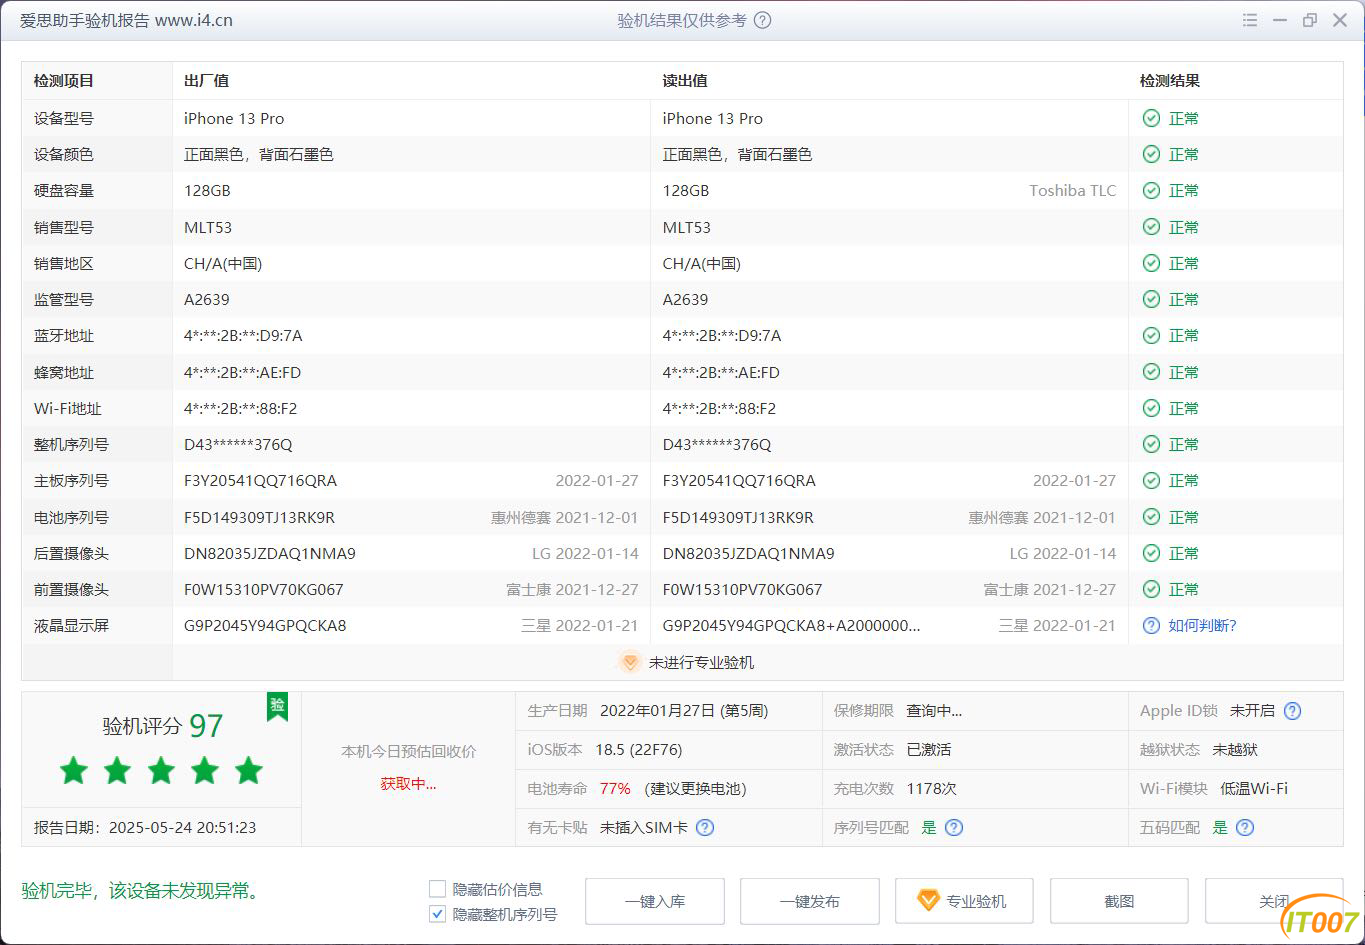The image size is (1365, 945).
Task: Click the 一键发布 button
Action: pyautogui.click(x=810, y=901)
